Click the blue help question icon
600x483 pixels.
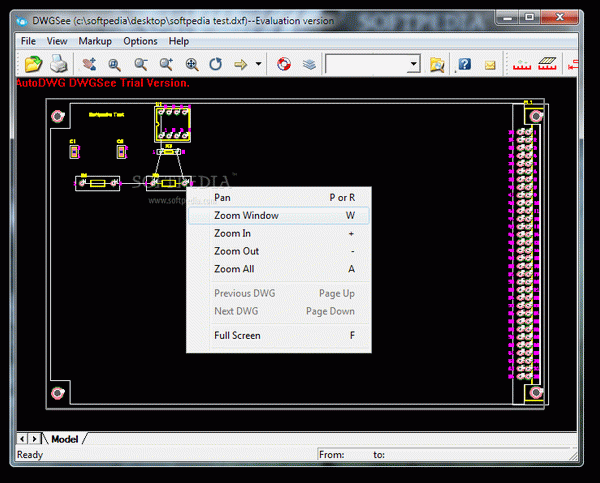pos(465,64)
